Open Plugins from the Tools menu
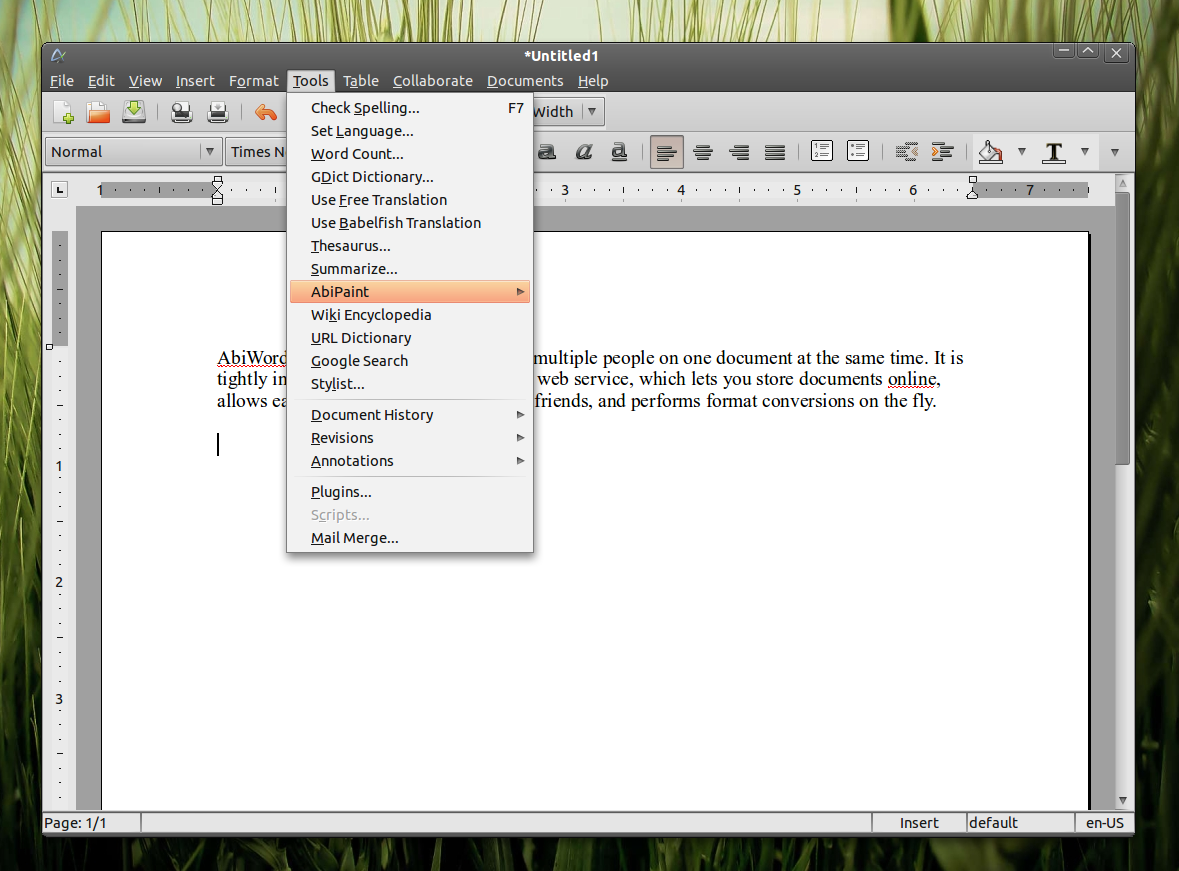 pyautogui.click(x=340, y=491)
